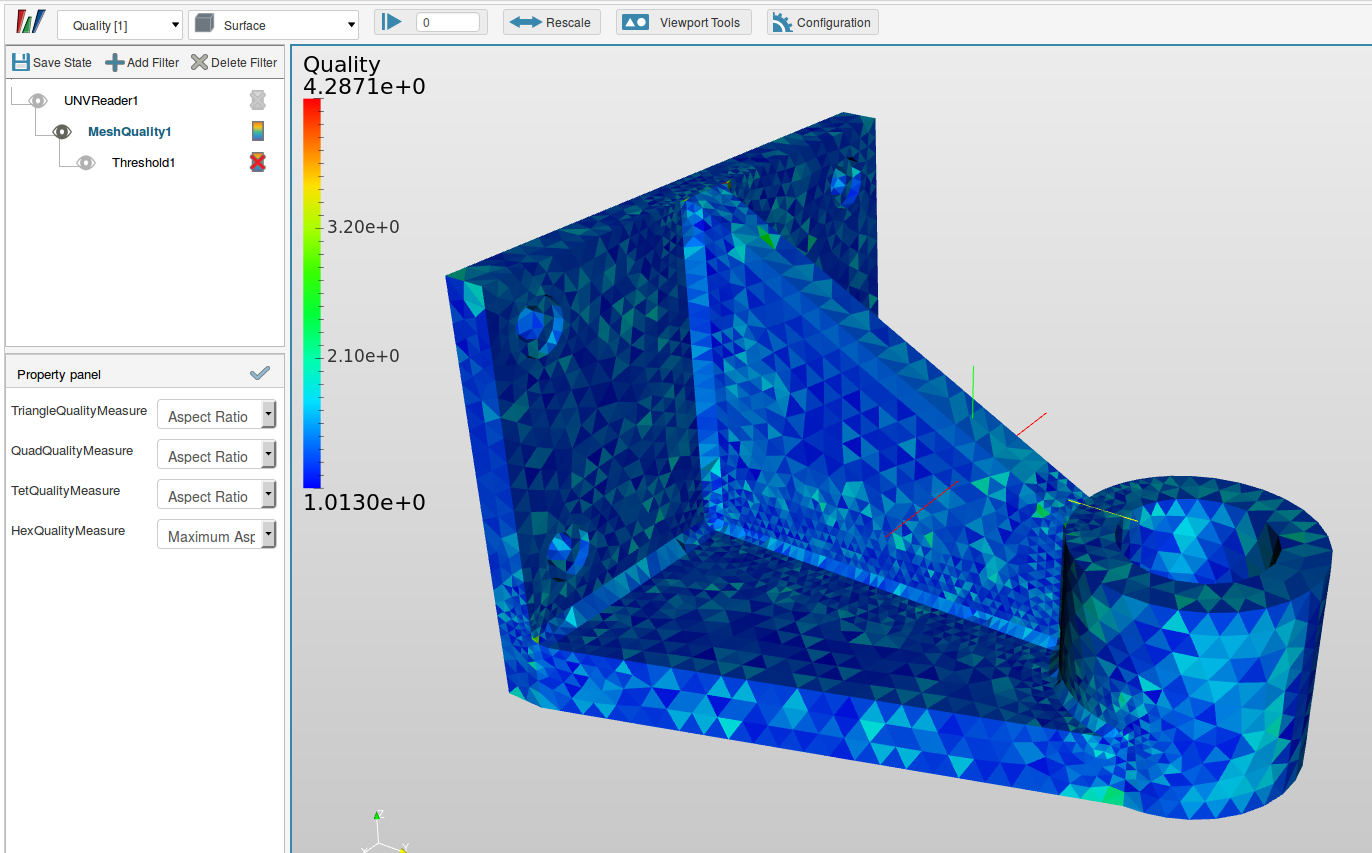The height and width of the screenshot is (853, 1372).
Task: Toggle visibility of Threshold1
Action: [x=86, y=162]
